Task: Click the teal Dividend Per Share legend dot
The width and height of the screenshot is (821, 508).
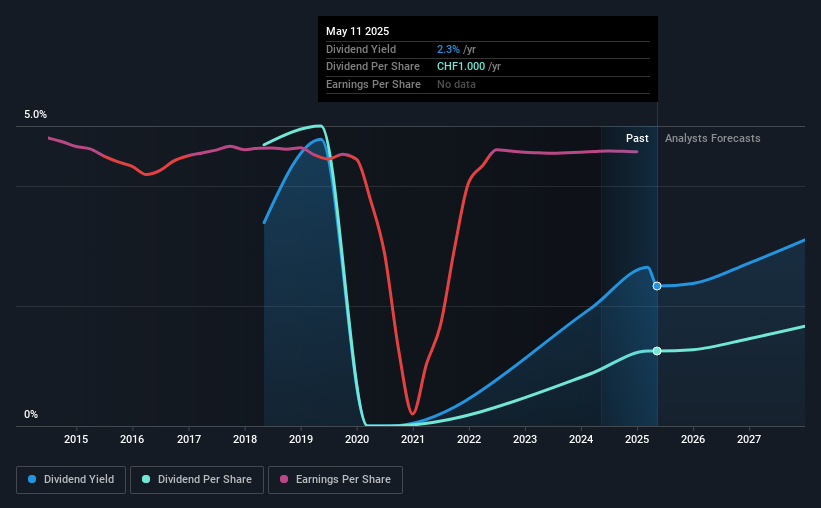Action: coord(146,479)
